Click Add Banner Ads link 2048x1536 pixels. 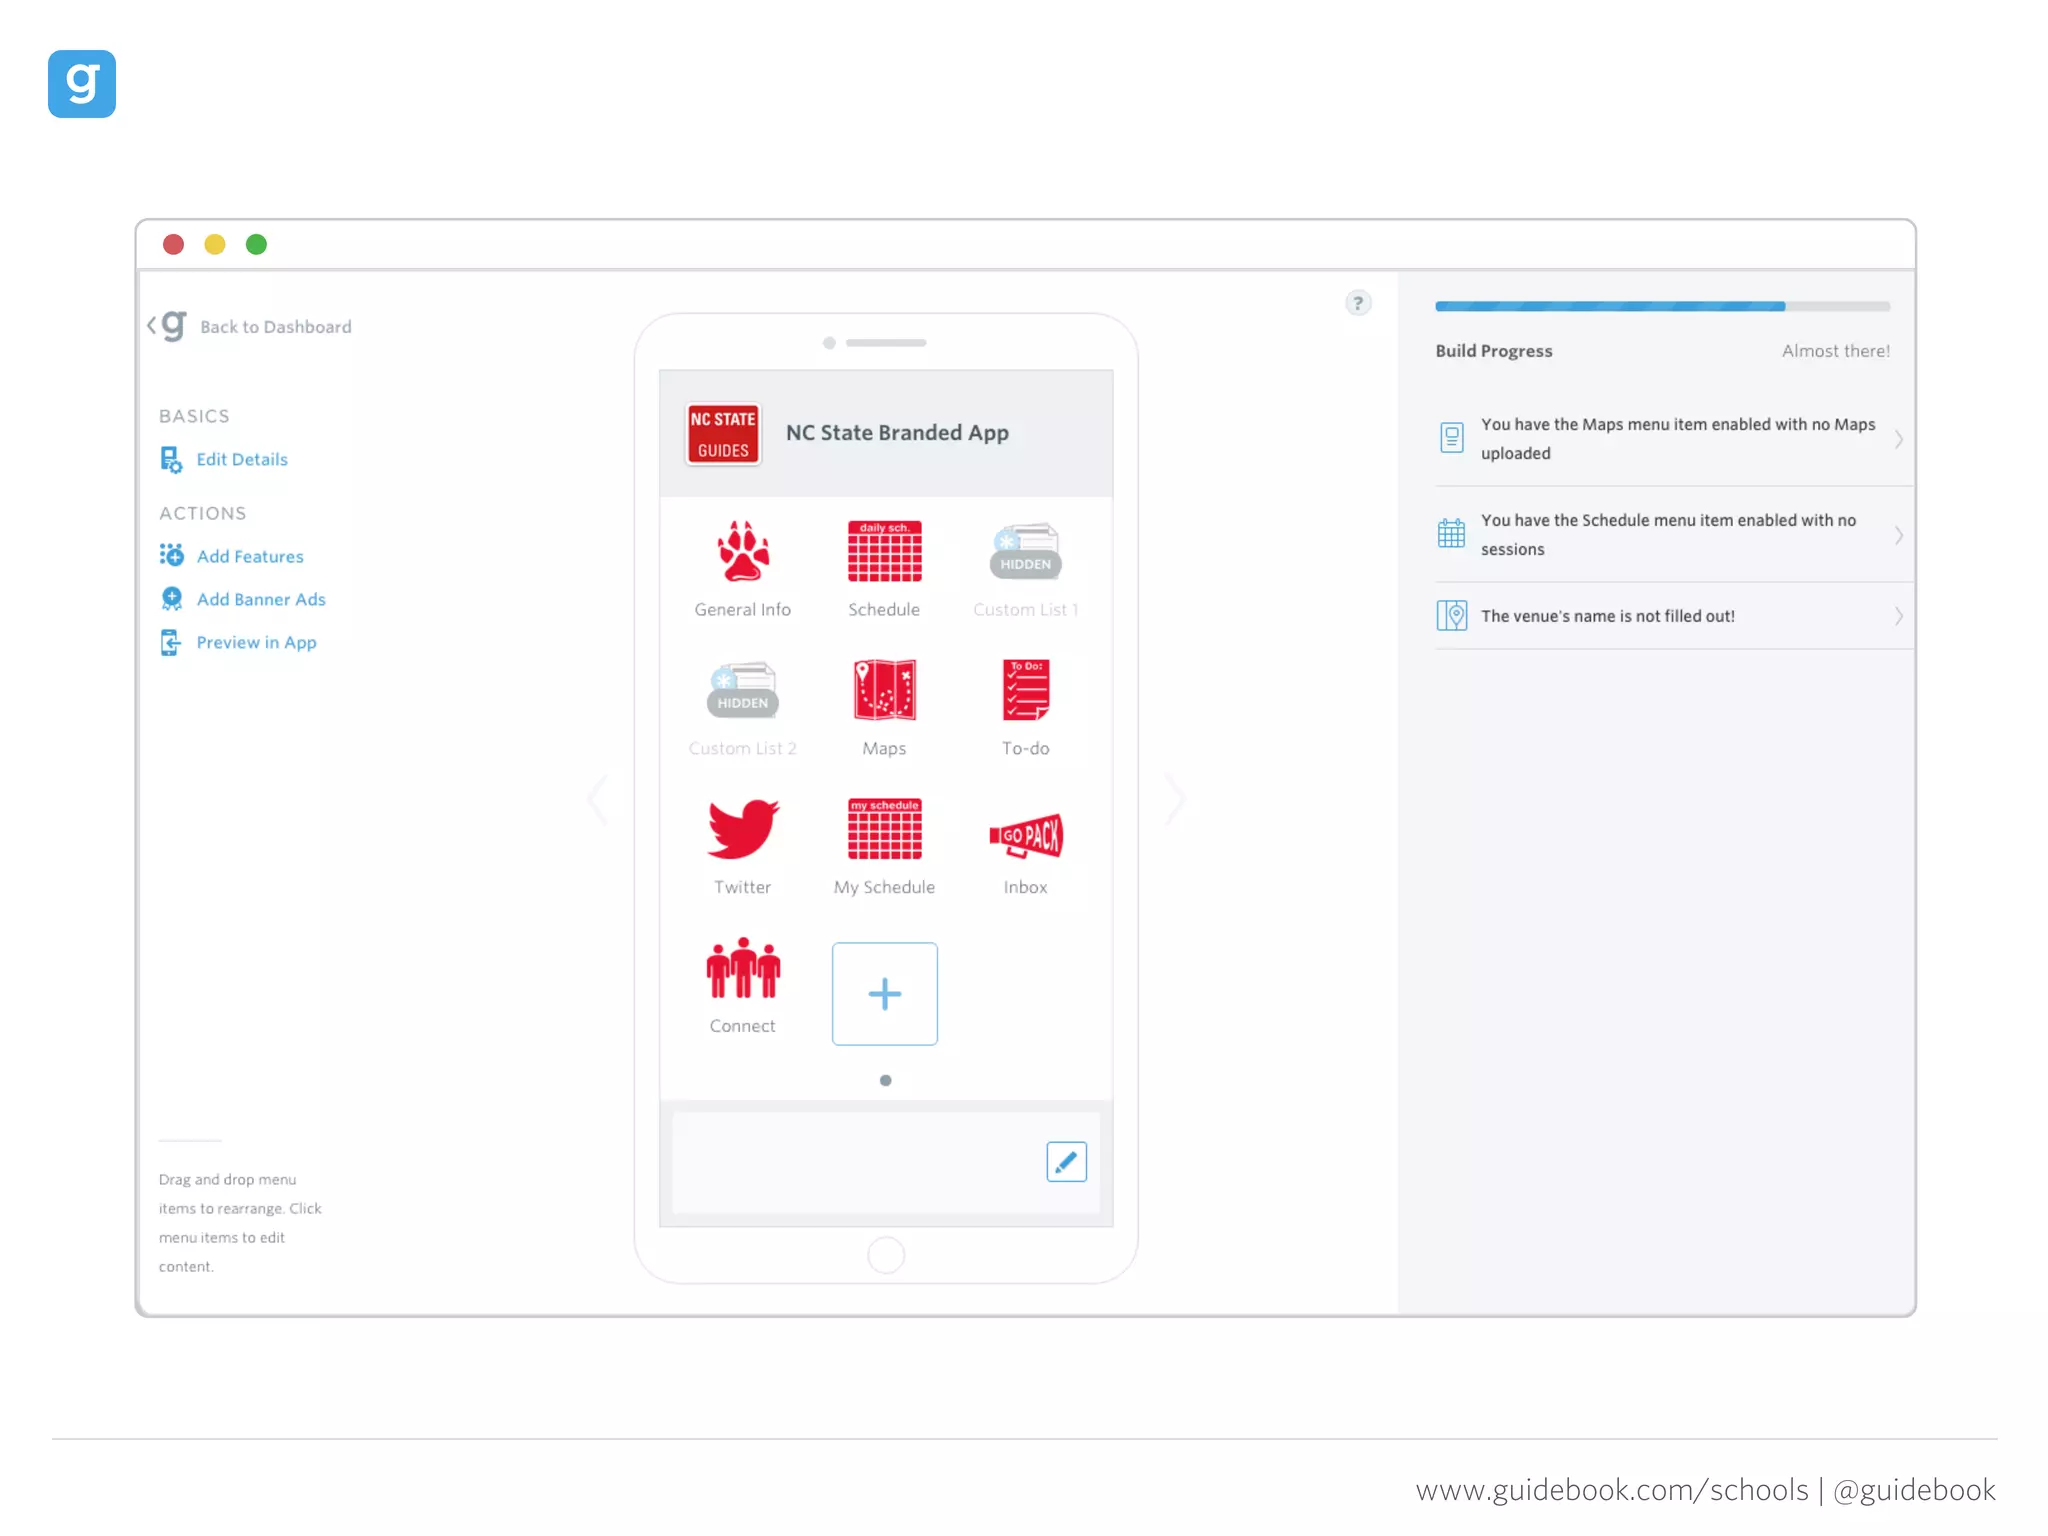coord(260,599)
